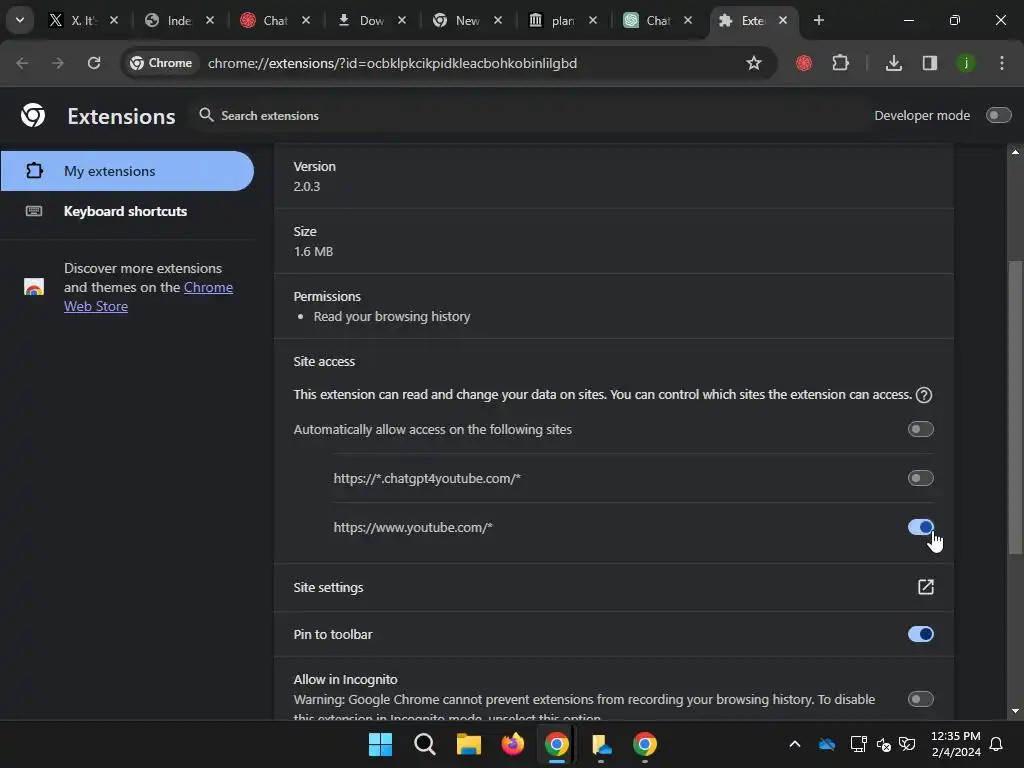Open Chrome three-dot menu
The height and width of the screenshot is (768, 1024).
[1002, 63]
